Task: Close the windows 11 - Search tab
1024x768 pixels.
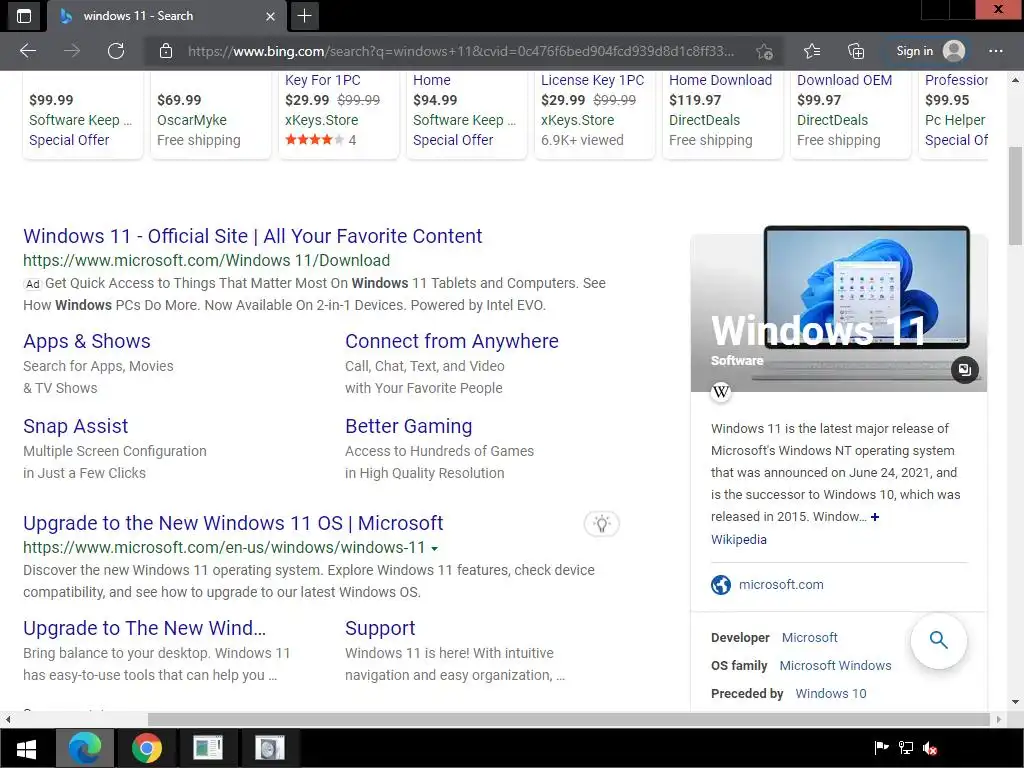Action: (270, 16)
